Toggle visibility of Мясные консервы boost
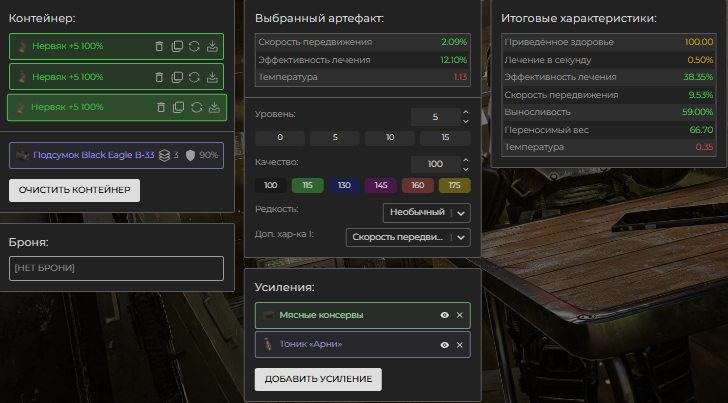 [444, 315]
